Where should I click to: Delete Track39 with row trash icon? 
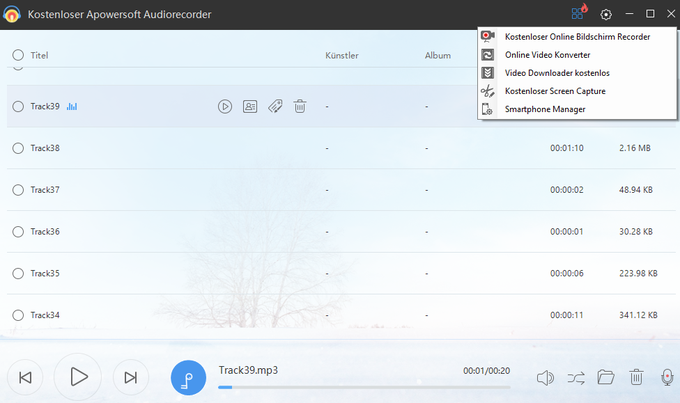click(300, 106)
